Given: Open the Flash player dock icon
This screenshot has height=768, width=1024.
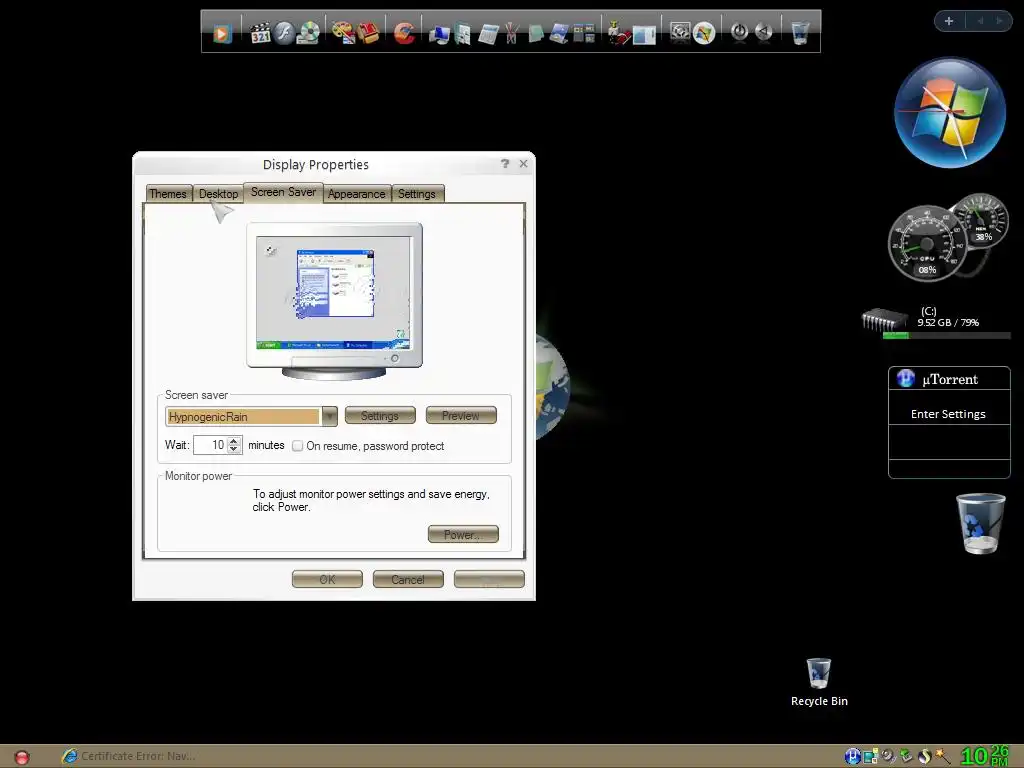Looking at the screenshot, I should [284, 33].
